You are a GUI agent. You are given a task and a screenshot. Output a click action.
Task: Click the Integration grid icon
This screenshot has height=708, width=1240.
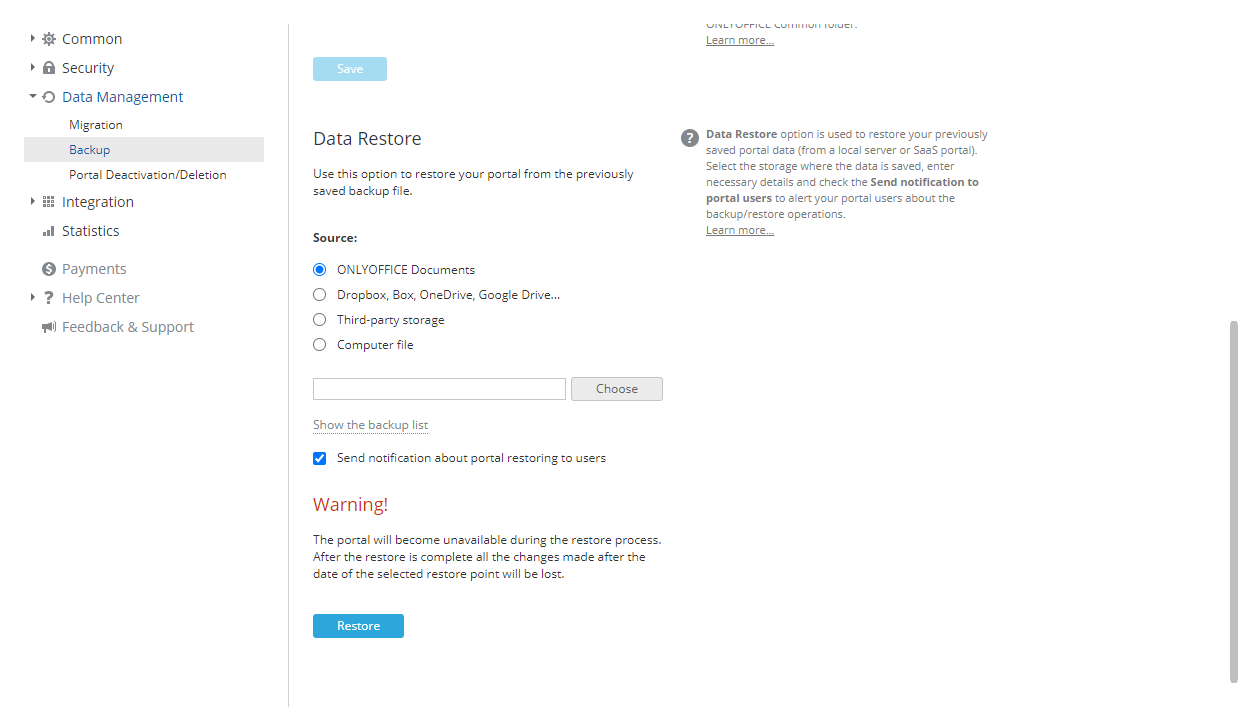coord(47,201)
